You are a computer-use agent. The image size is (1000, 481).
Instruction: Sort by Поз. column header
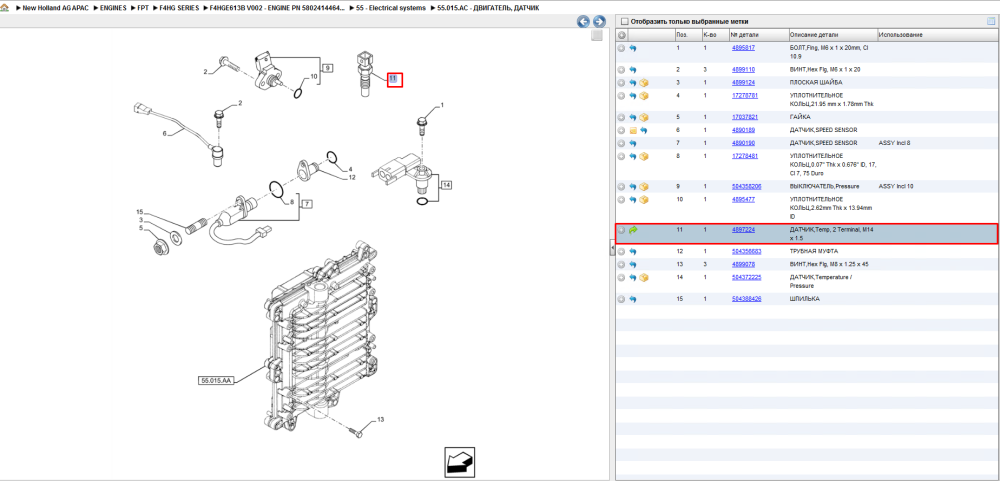tap(688, 34)
